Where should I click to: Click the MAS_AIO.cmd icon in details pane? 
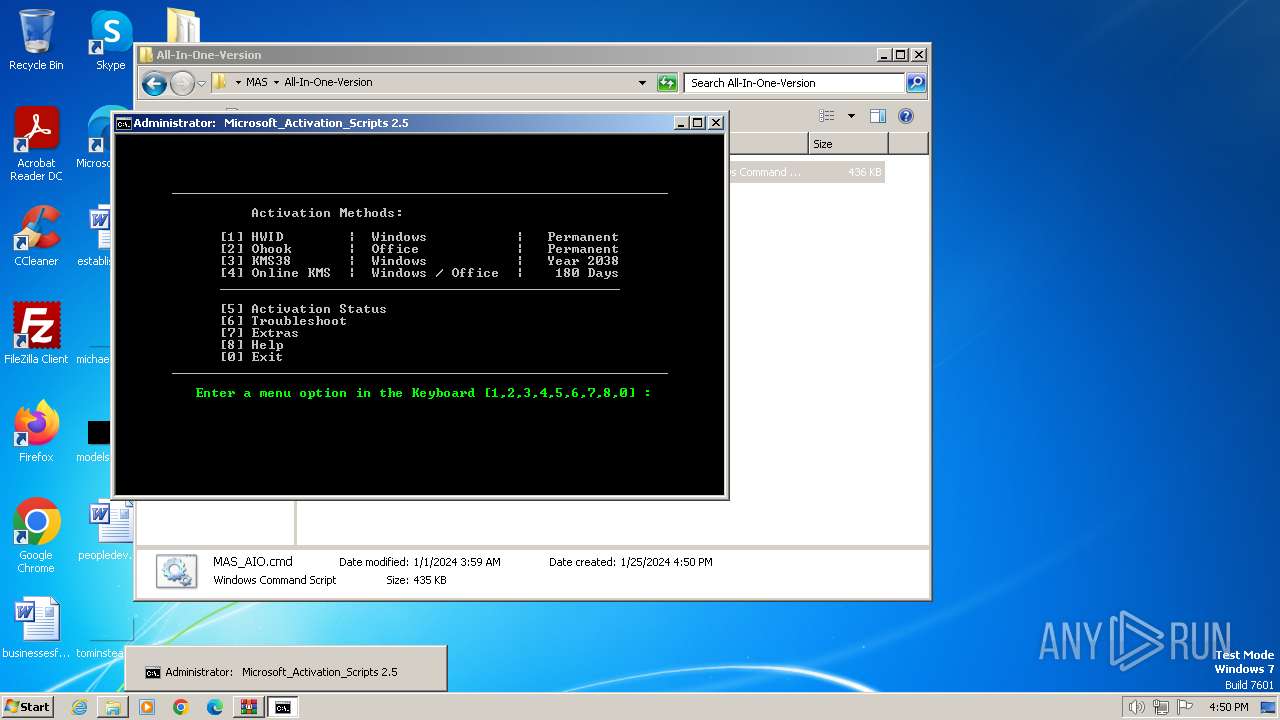pyautogui.click(x=177, y=571)
